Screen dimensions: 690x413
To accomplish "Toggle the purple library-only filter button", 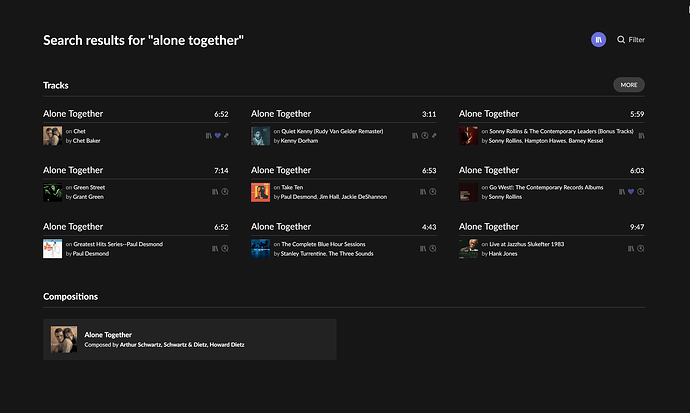I will (x=599, y=39).
